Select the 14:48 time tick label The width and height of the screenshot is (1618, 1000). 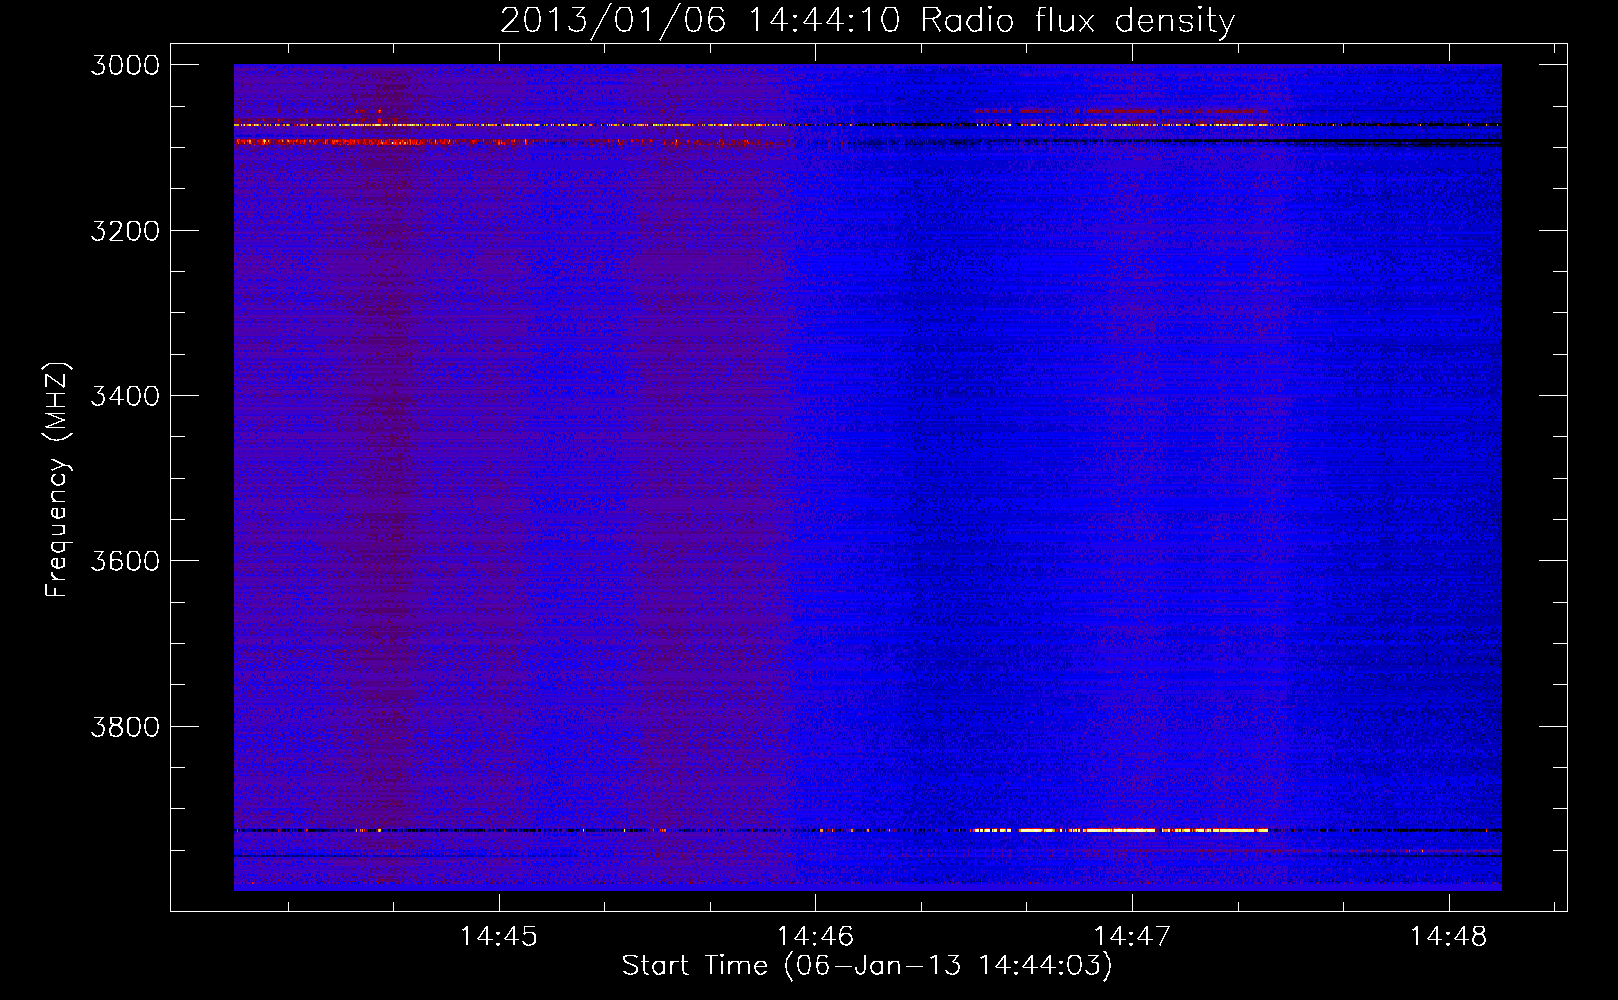click(1448, 936)
